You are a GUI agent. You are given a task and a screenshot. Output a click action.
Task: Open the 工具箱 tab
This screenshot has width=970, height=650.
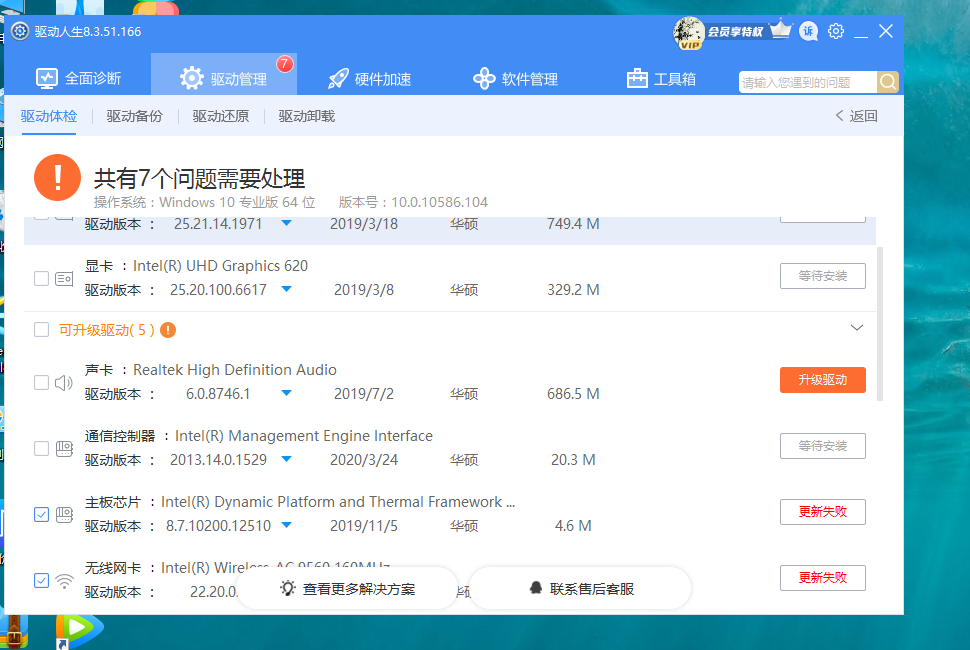[x=661, y=79]
